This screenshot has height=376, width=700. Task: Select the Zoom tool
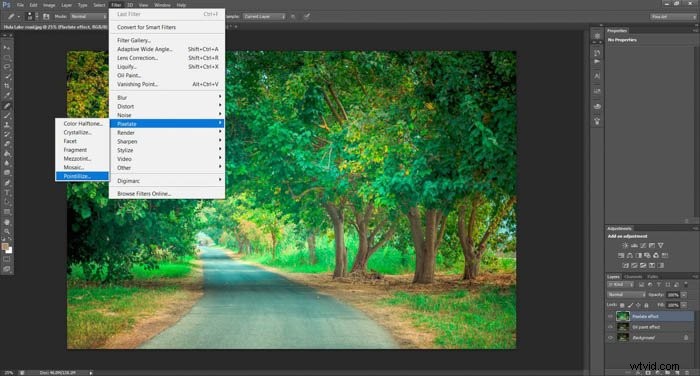(x=7, y=231)
